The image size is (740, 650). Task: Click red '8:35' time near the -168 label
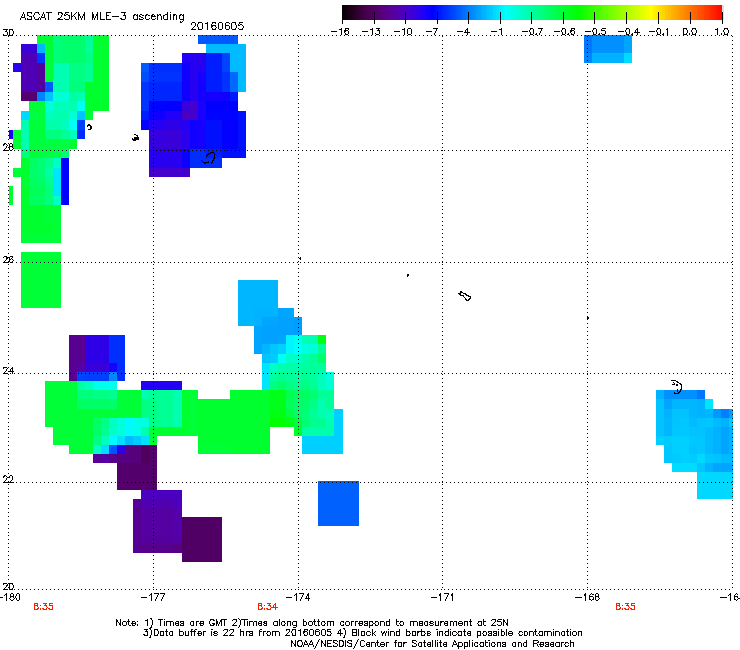(x=625, y=607)
